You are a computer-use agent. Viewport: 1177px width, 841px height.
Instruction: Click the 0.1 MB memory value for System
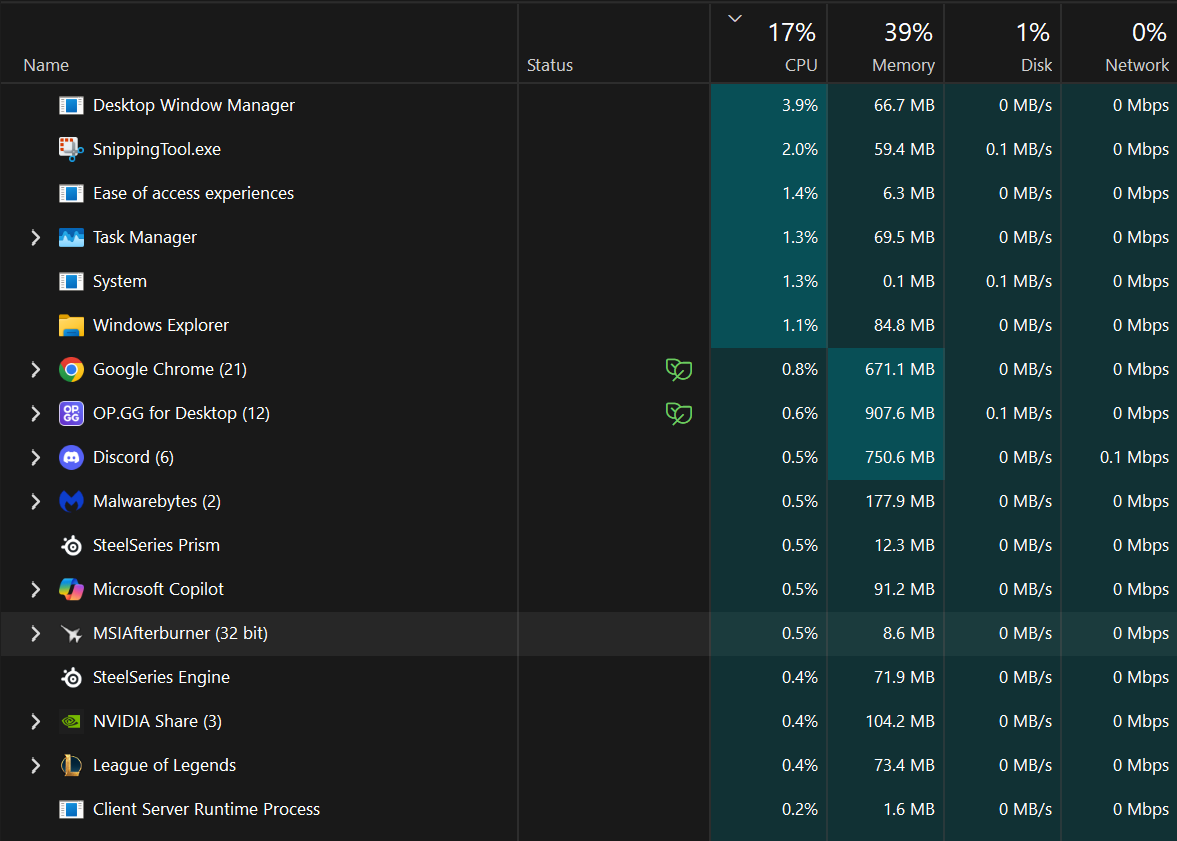click(908, 282)
